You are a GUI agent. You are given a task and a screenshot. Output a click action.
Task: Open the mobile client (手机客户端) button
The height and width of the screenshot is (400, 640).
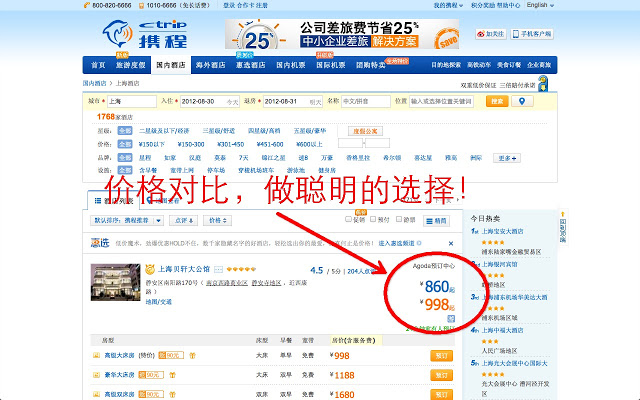(x=532, y=34)
